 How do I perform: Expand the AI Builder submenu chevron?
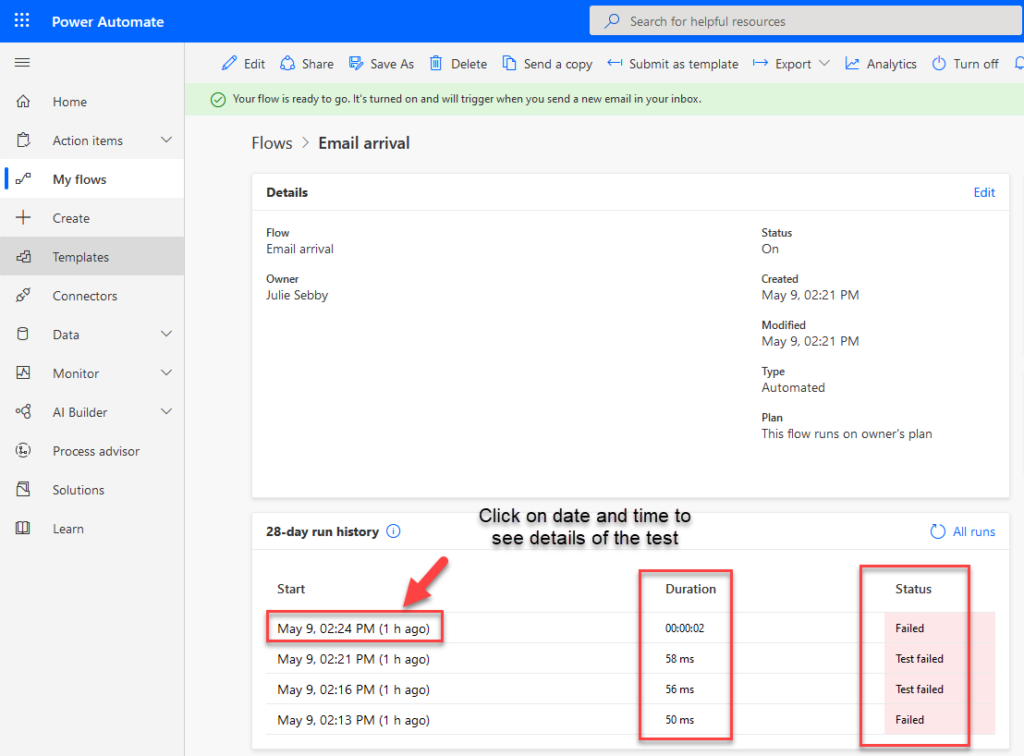[167, 412]
